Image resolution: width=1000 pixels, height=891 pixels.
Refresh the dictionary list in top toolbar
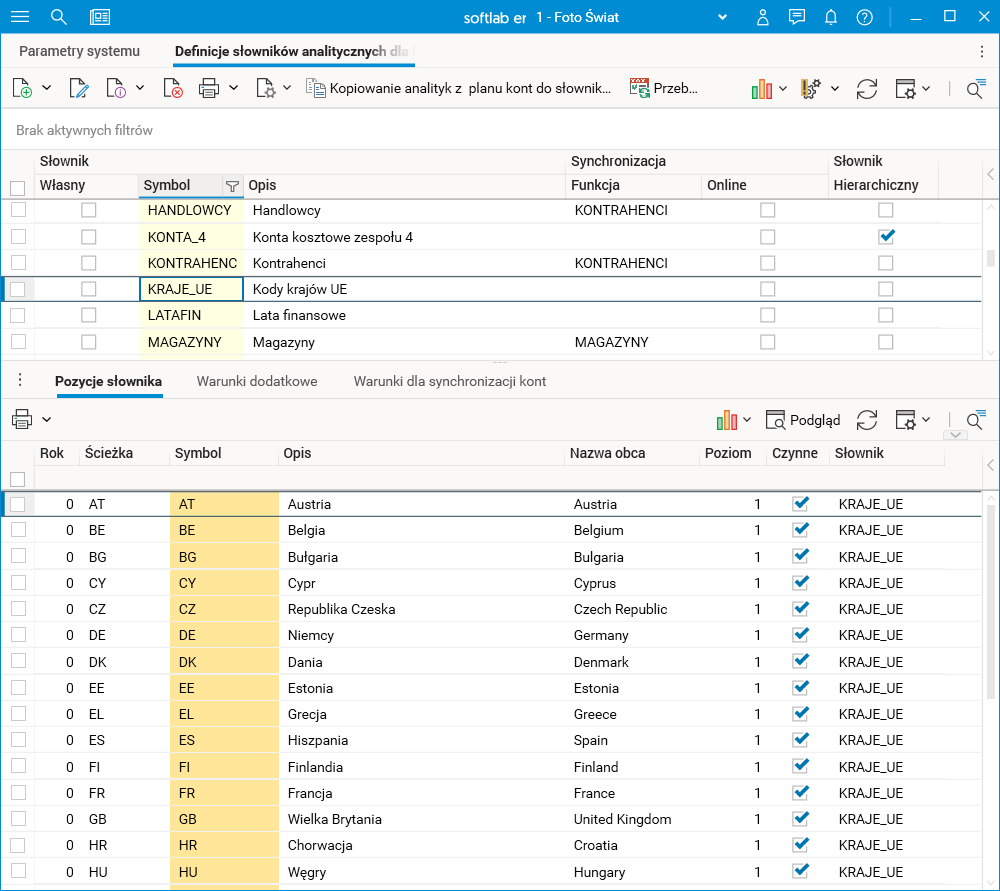[867, 88]
